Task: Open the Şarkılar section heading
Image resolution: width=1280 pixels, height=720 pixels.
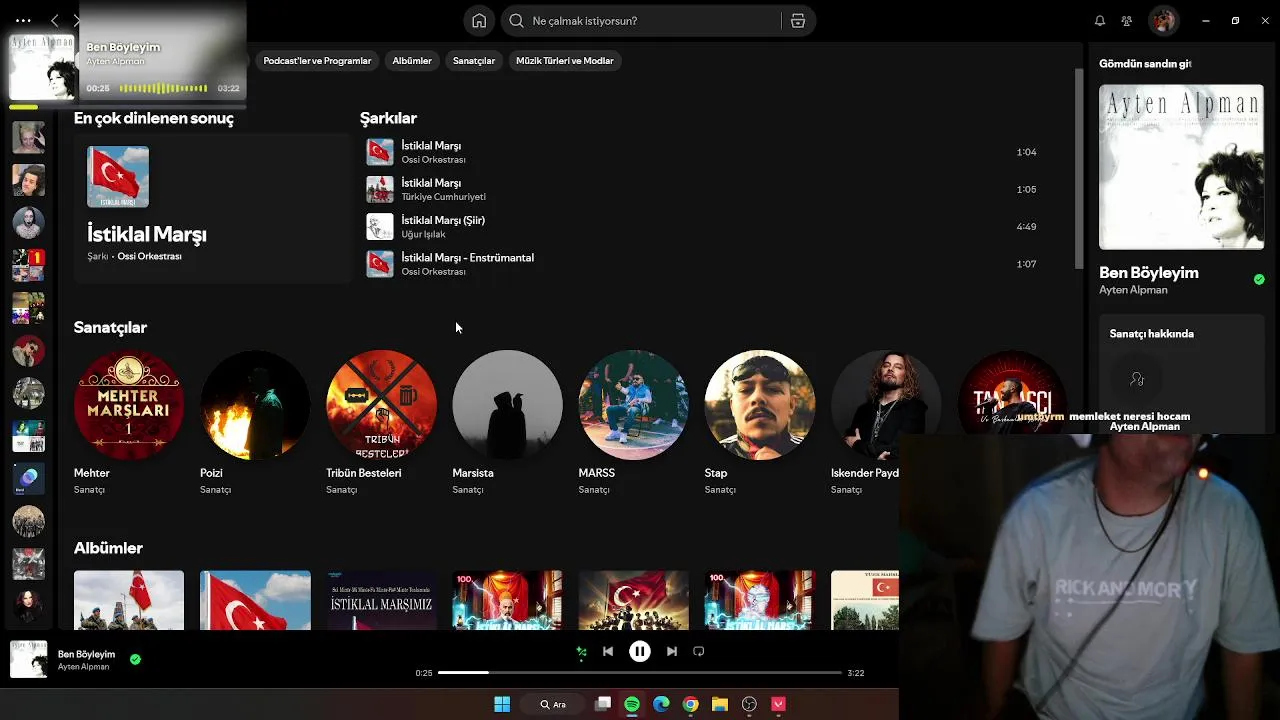Action: pos(388,118)
